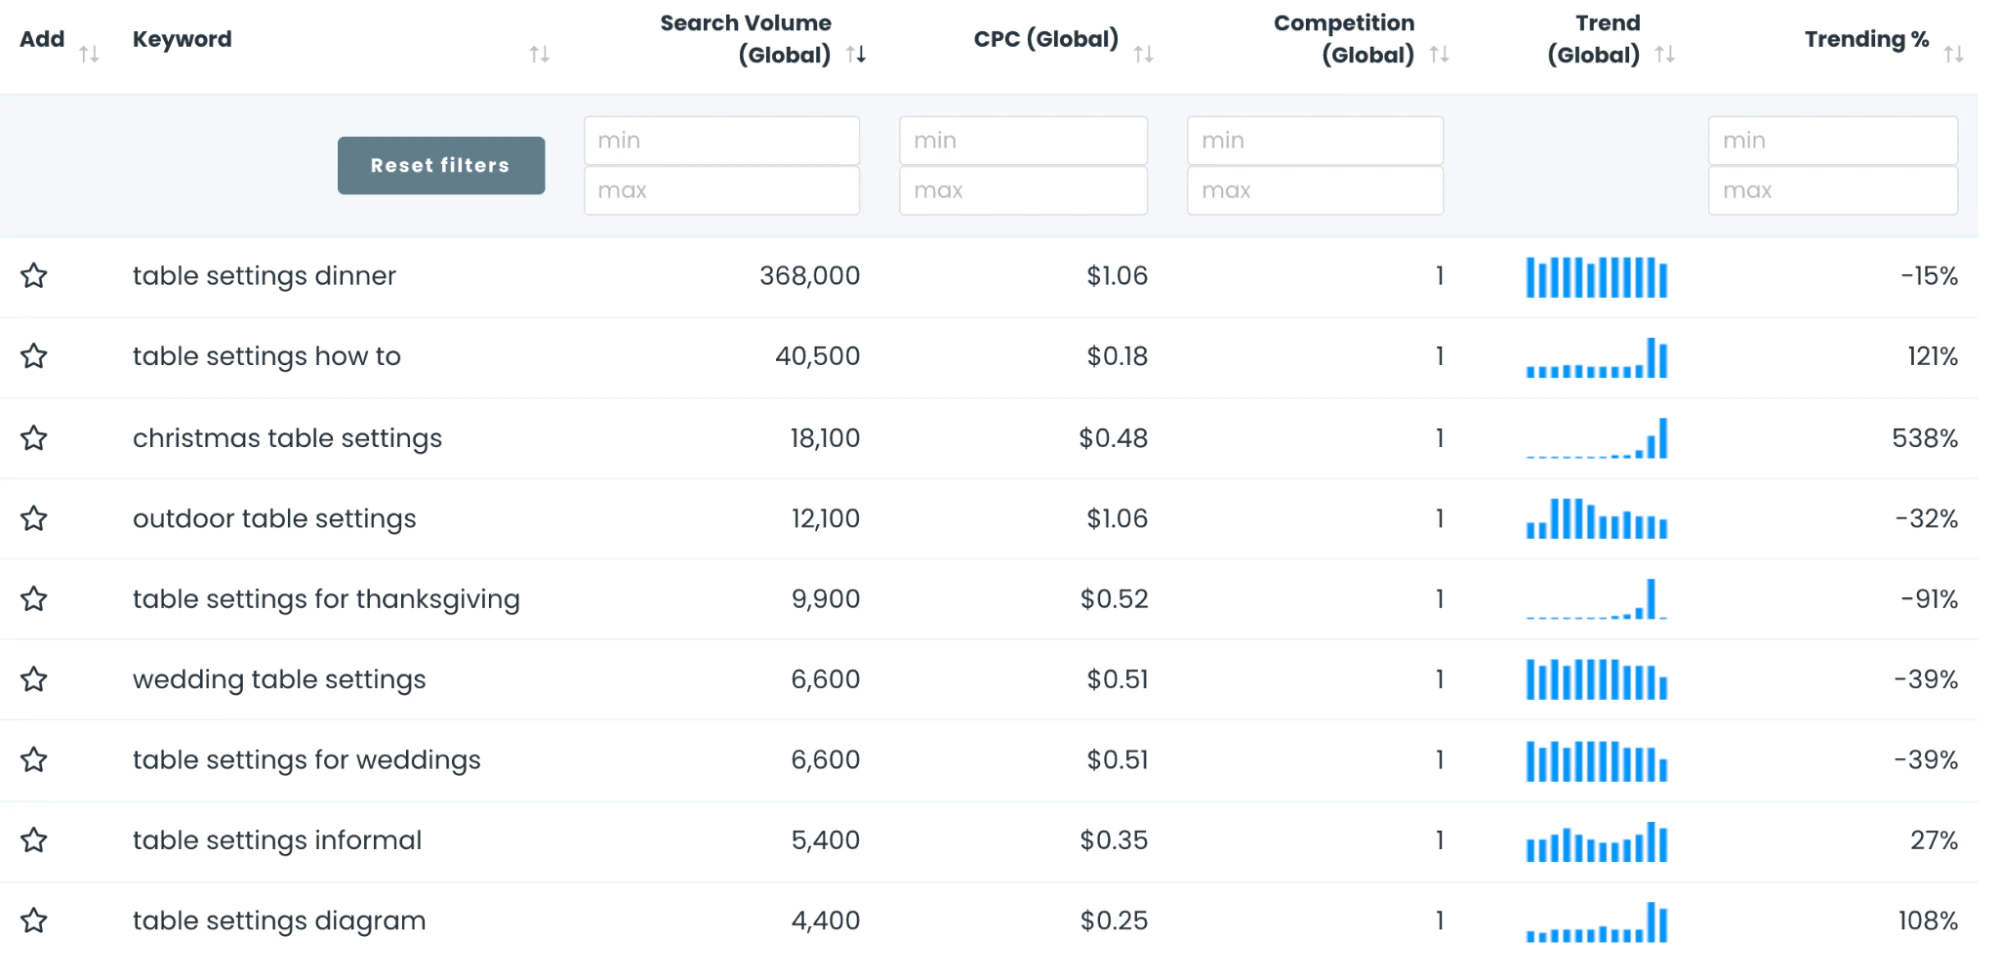1999x961 pixels.
Task: Click the Trending % header text
Action: tap(1866, 39)
